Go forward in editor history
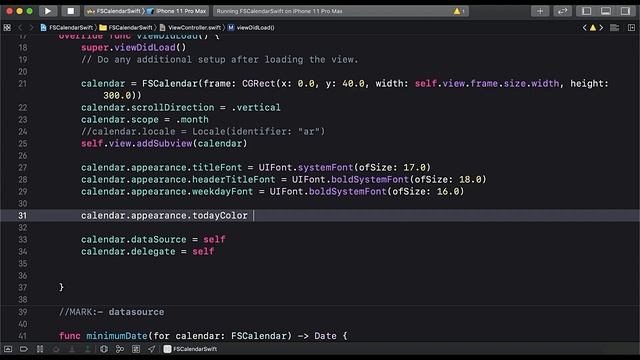This screenshot has width=640, height=360. pos(31,28)
